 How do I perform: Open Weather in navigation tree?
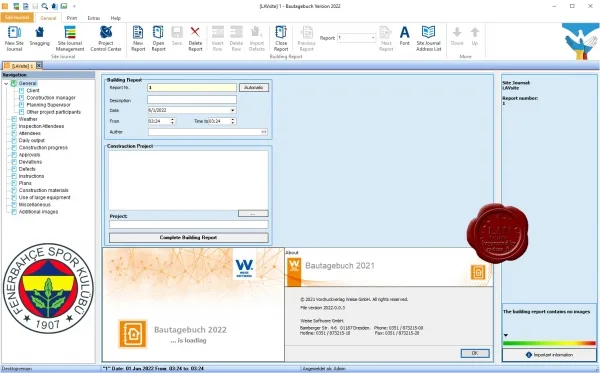tap(28, 119)
